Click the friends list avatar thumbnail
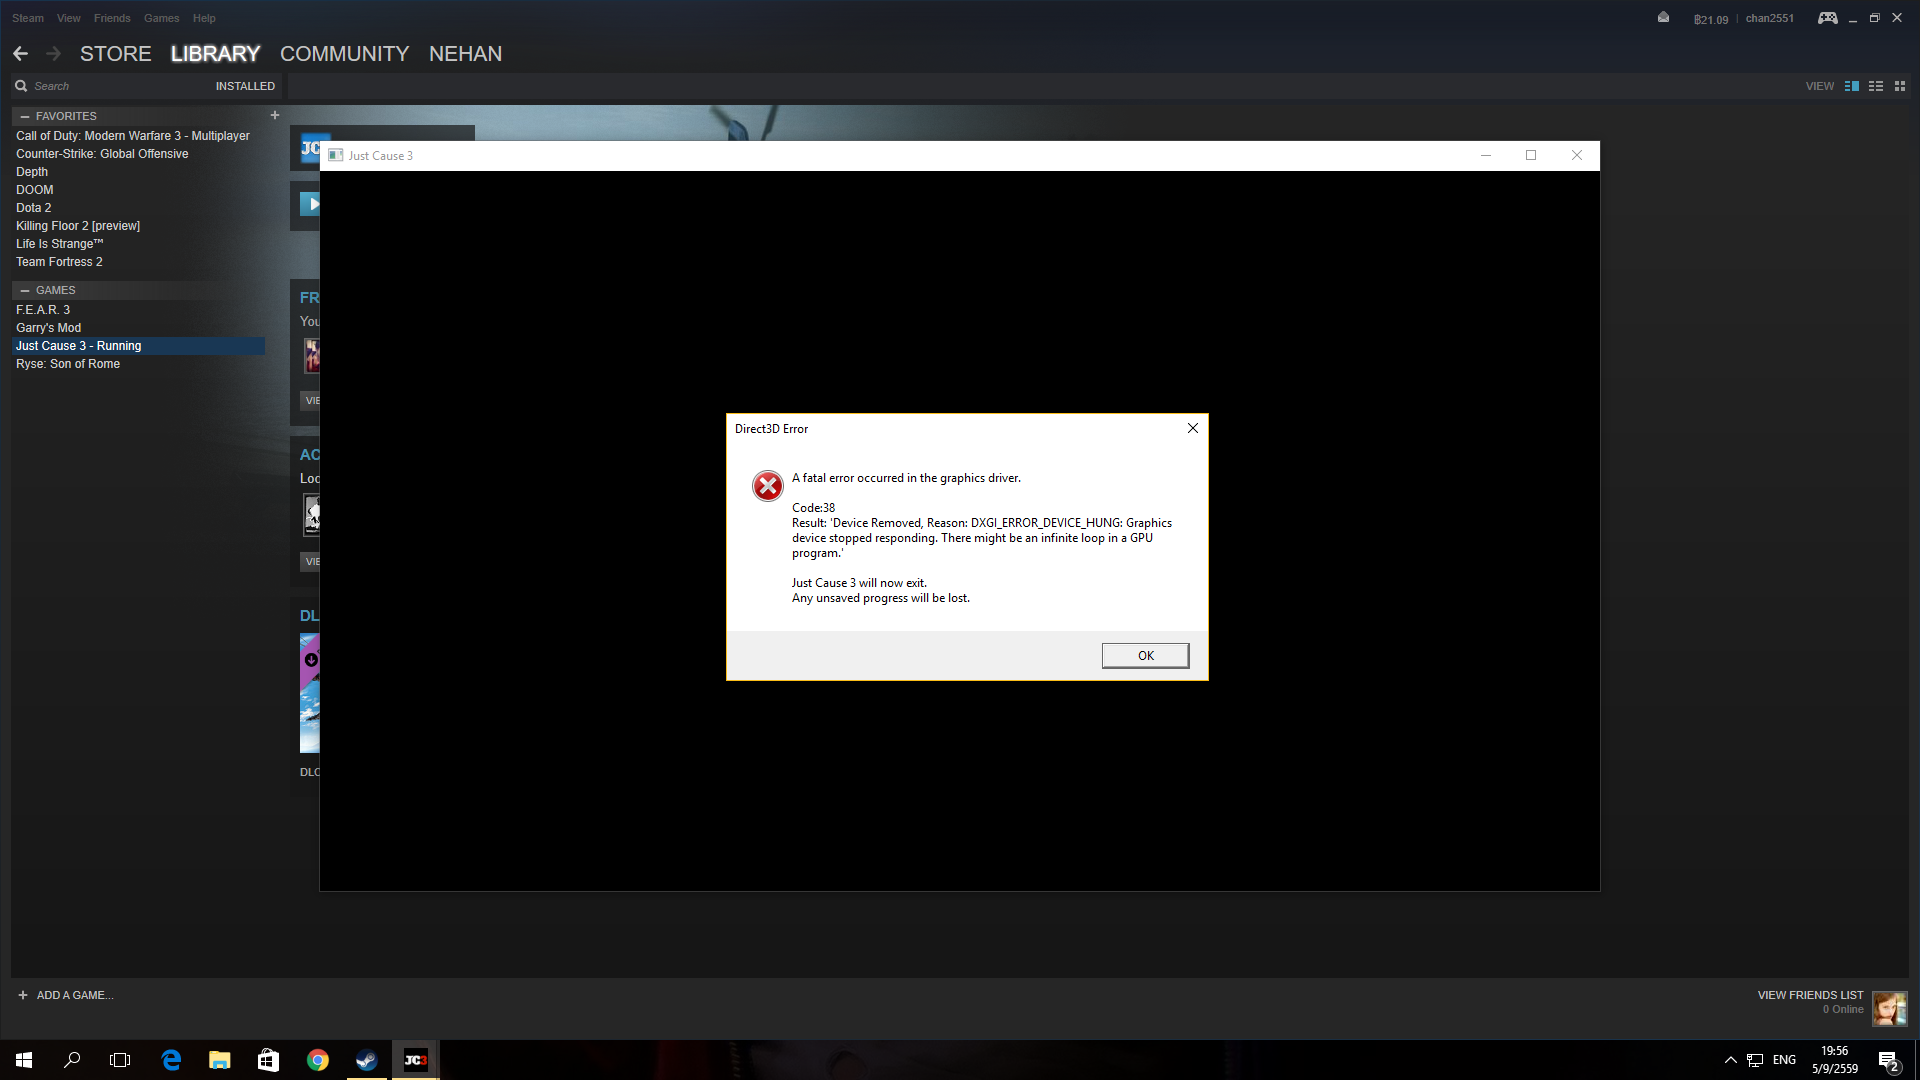This screenshot has height=1080, width=1920. (1889, 1008)
